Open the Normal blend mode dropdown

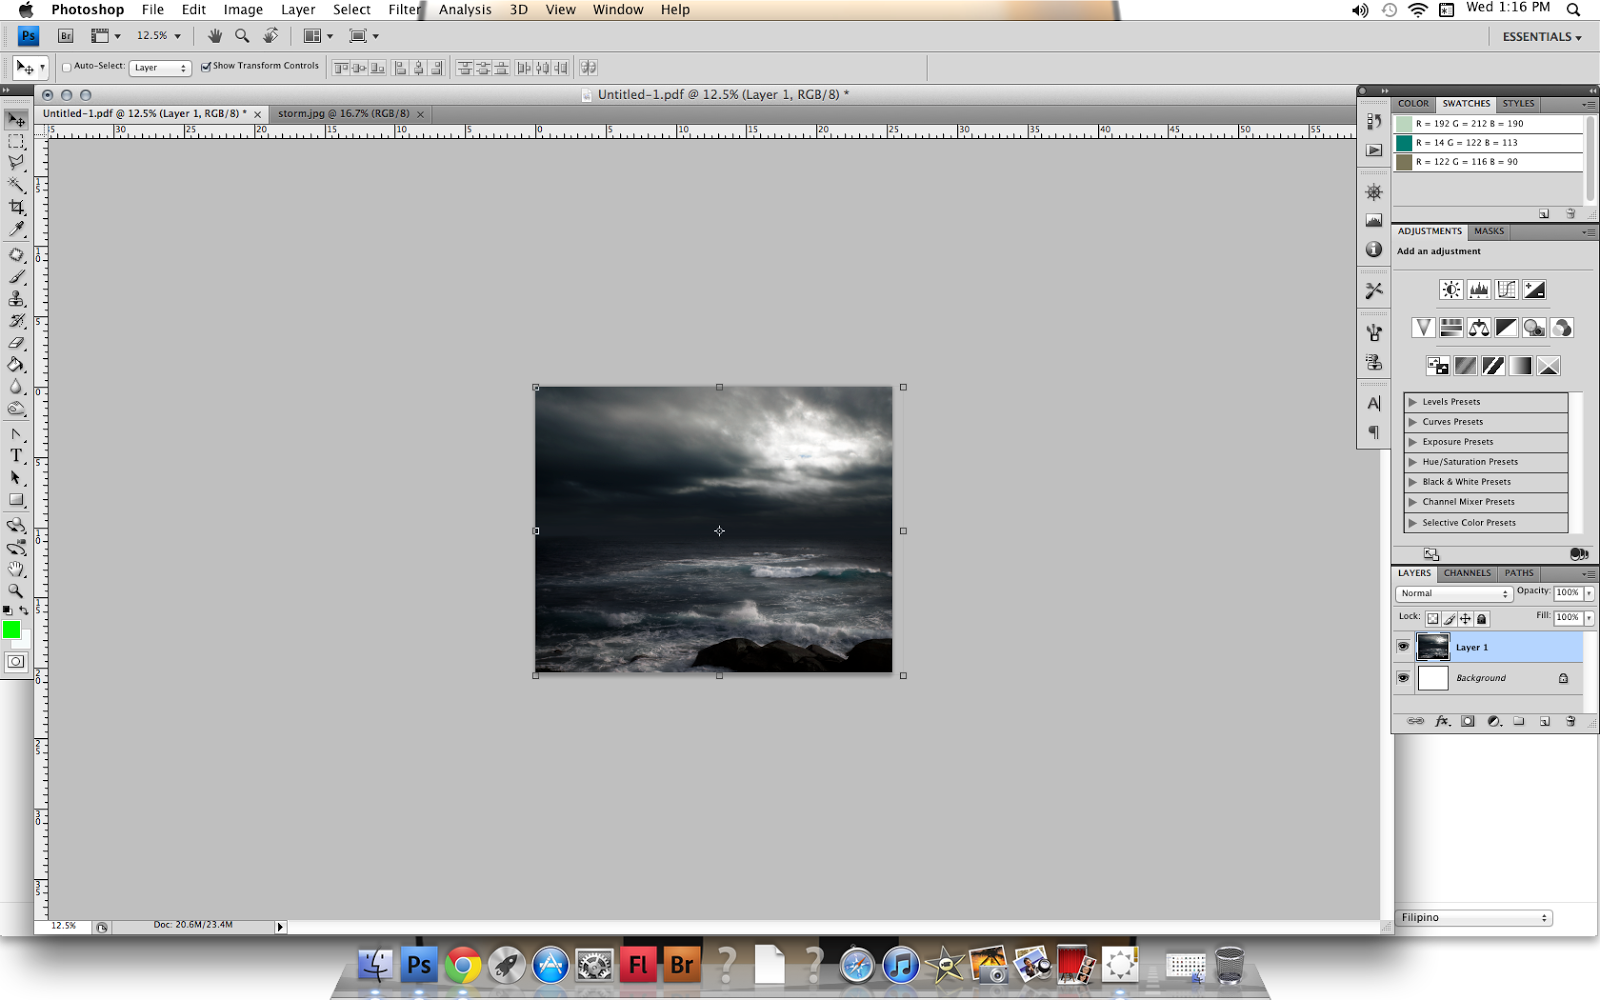tap(1454, 593)
